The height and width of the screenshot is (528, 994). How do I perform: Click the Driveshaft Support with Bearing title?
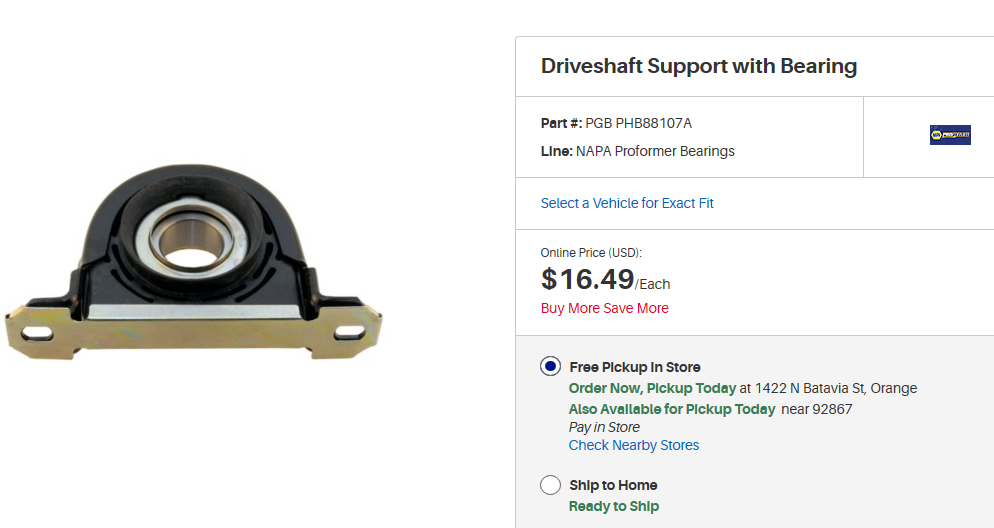[x=698, y=66]
